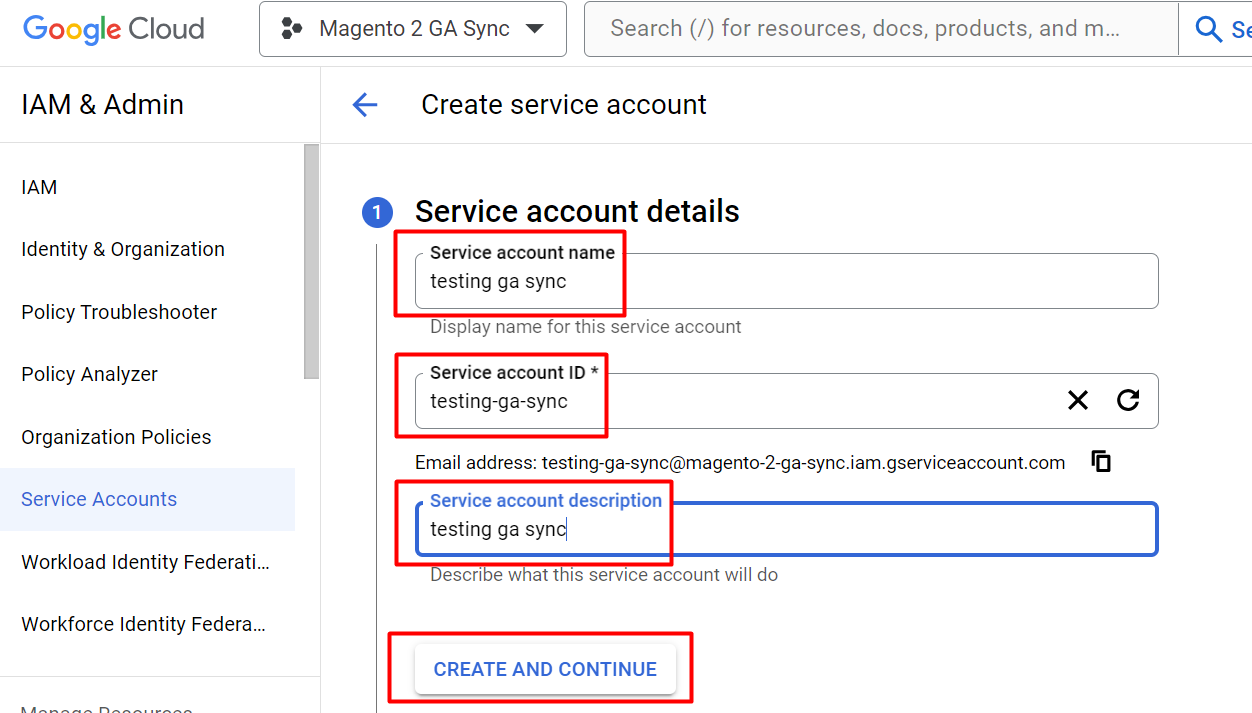Regenerate the Service account ID with refresh icon
Screen dimensions: 1252x713
pyautogui.click(x=1128, y=401)
